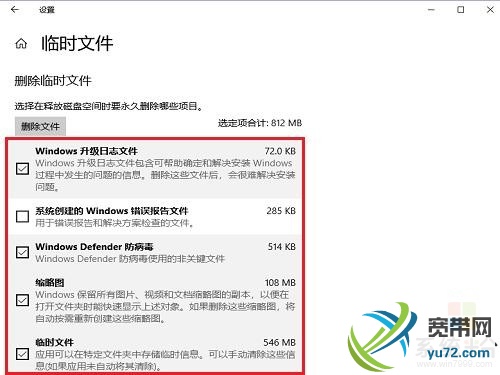Click the 514 KB size value
This screenshot has width=500, height=375.
pyautogui.click(x=282, y=247)
